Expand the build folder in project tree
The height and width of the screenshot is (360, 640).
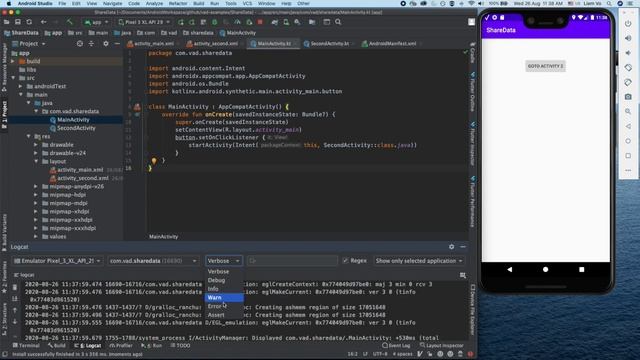click(x=13, y=61)
